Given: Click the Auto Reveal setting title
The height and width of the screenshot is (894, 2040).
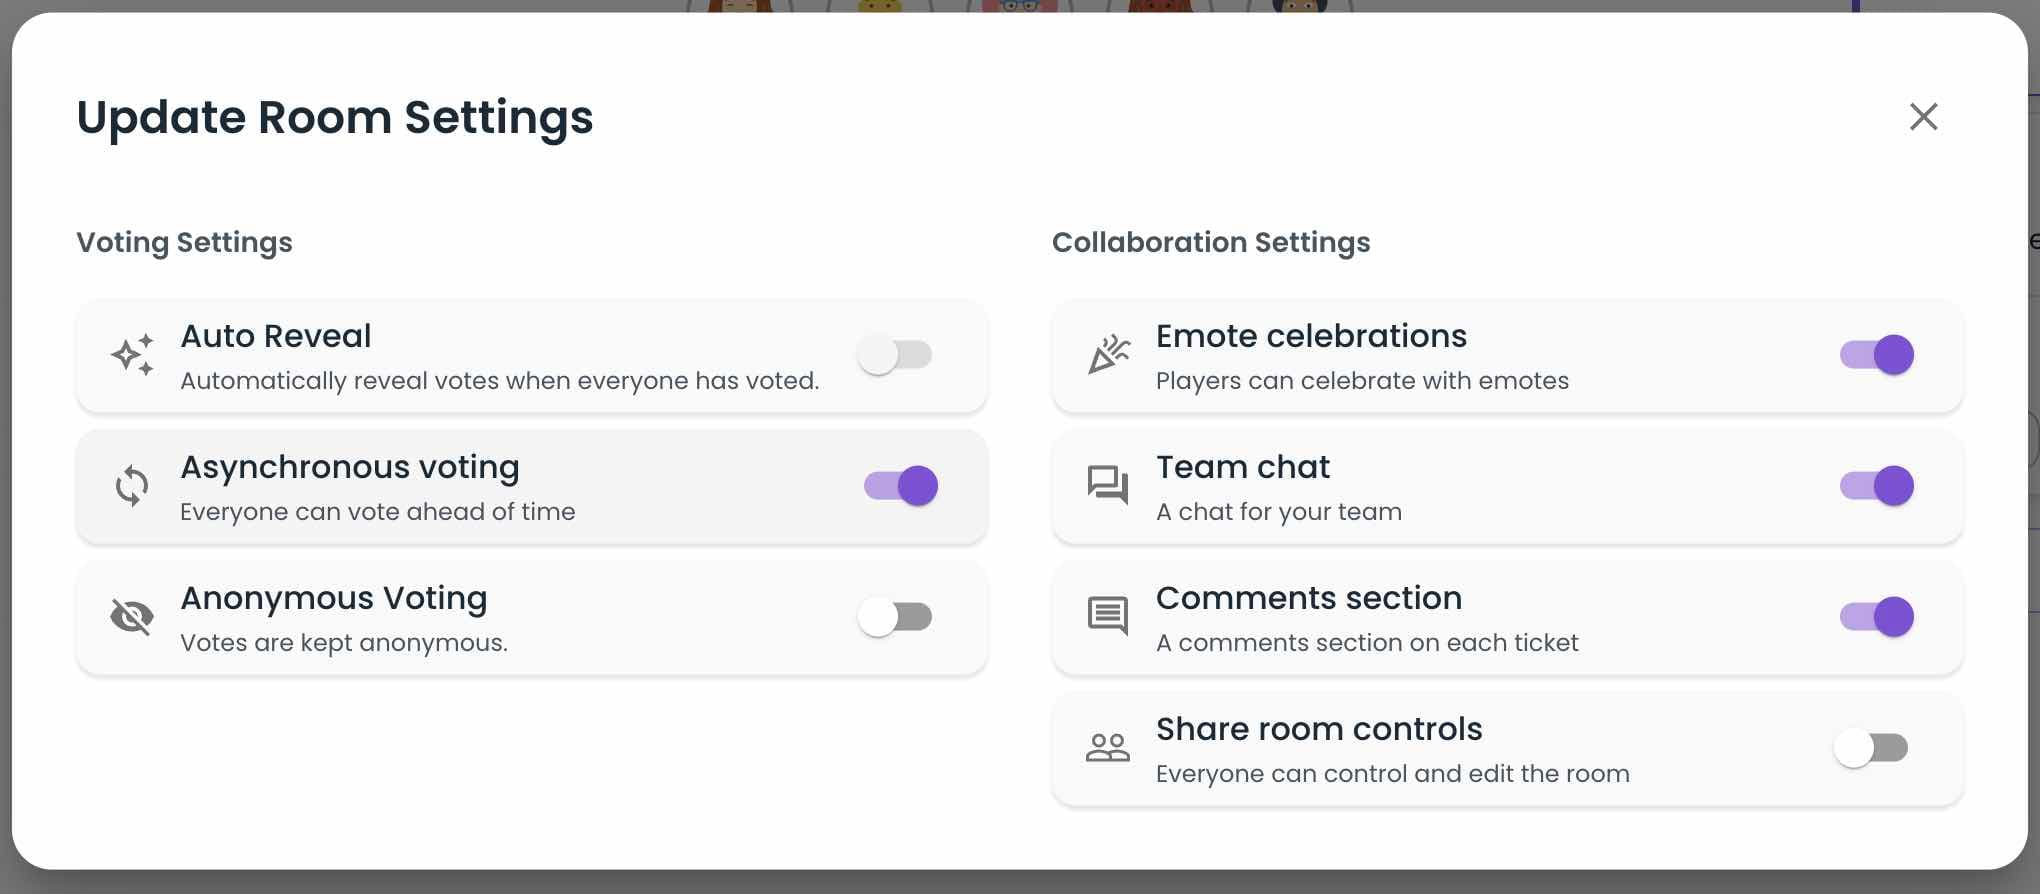Looking at the screenshot, I should [276, 336].
